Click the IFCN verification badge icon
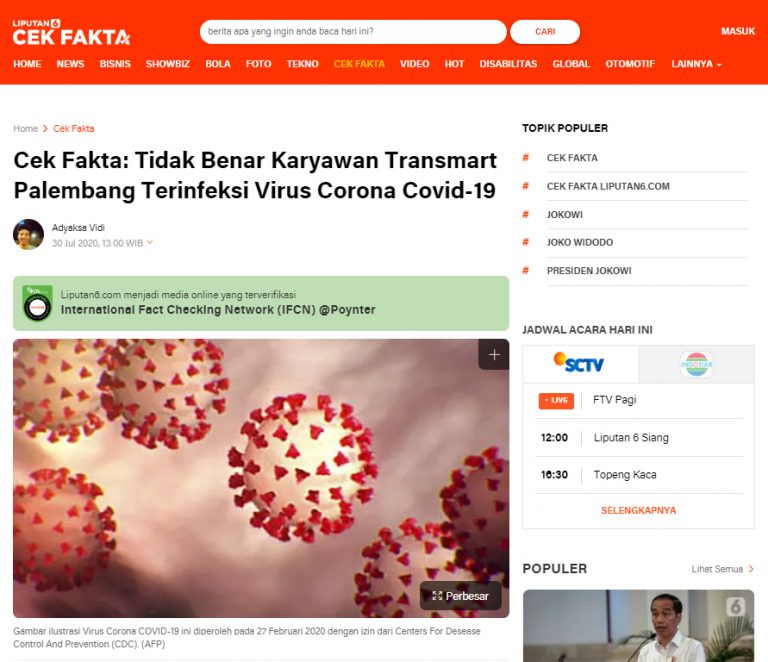Image resolution: width=768 pixels, height=662 pixels. point(37,304)
